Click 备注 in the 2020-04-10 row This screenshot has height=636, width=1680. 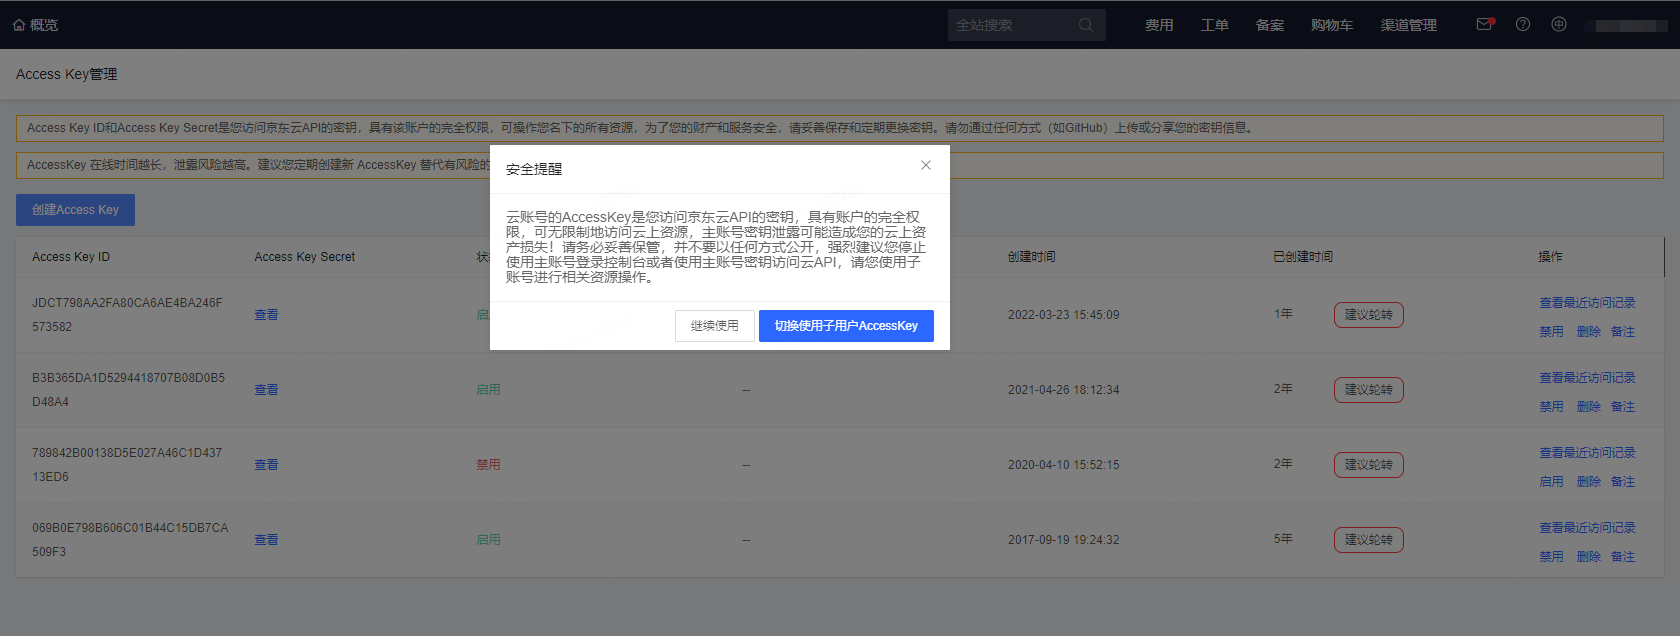(1623, 482)
